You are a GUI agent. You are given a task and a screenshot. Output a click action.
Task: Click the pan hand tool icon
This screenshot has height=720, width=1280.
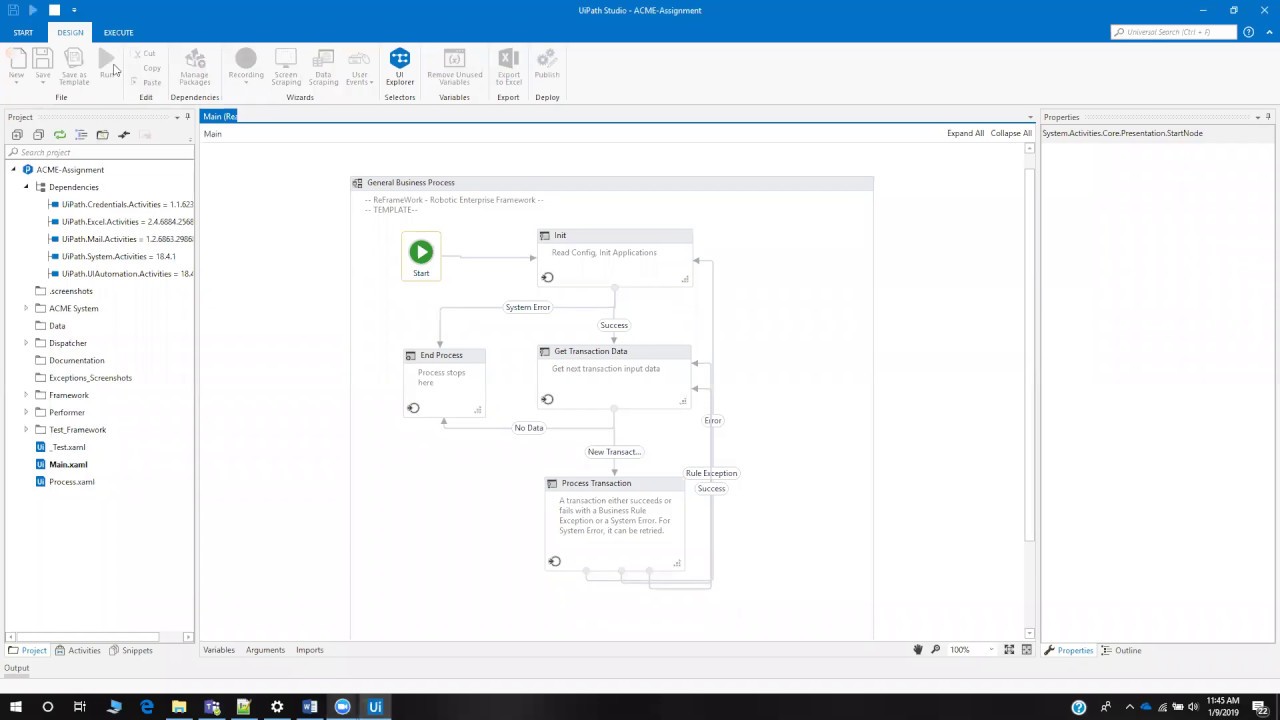[918, 650]
